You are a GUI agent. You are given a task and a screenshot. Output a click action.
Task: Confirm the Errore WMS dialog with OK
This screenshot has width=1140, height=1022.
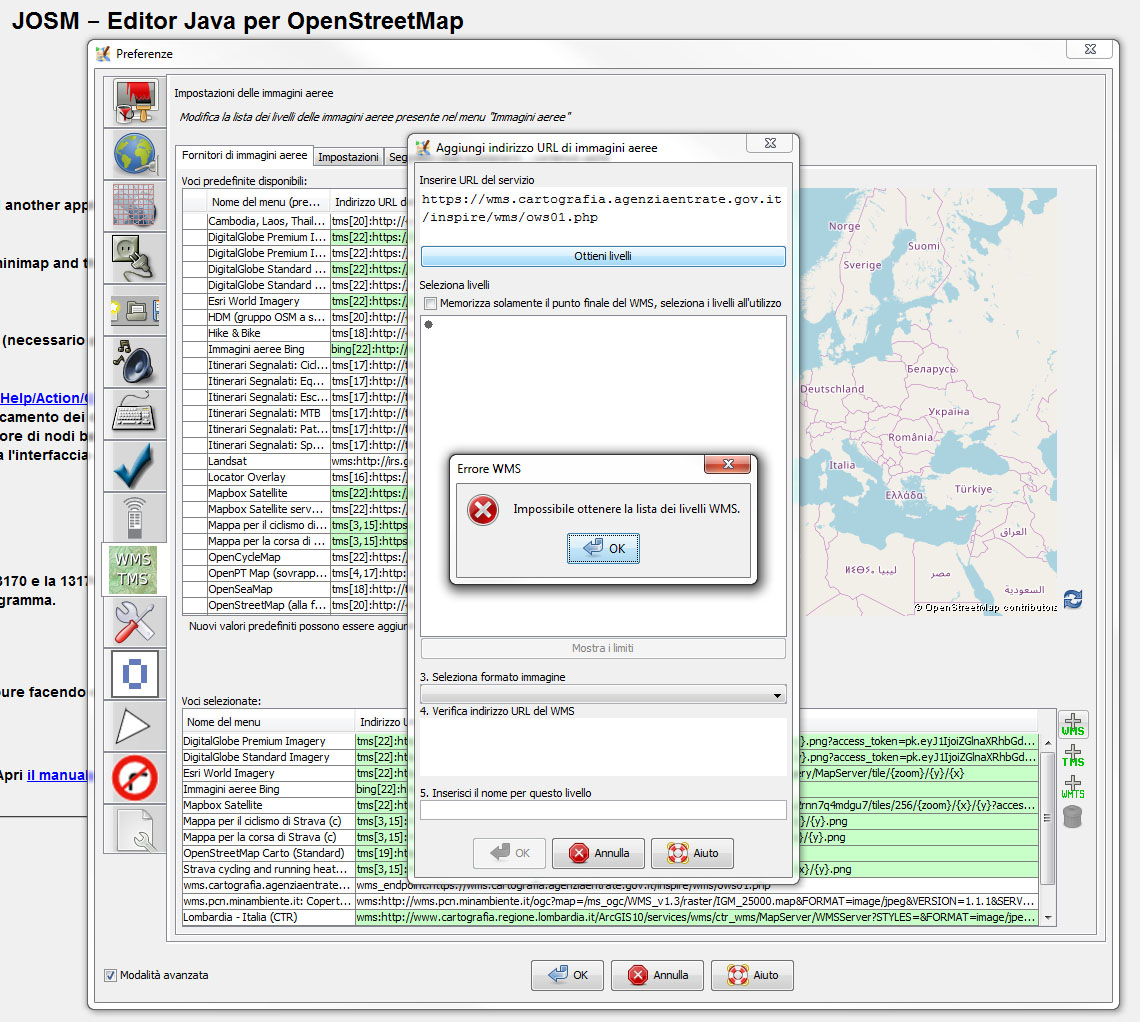603,549
